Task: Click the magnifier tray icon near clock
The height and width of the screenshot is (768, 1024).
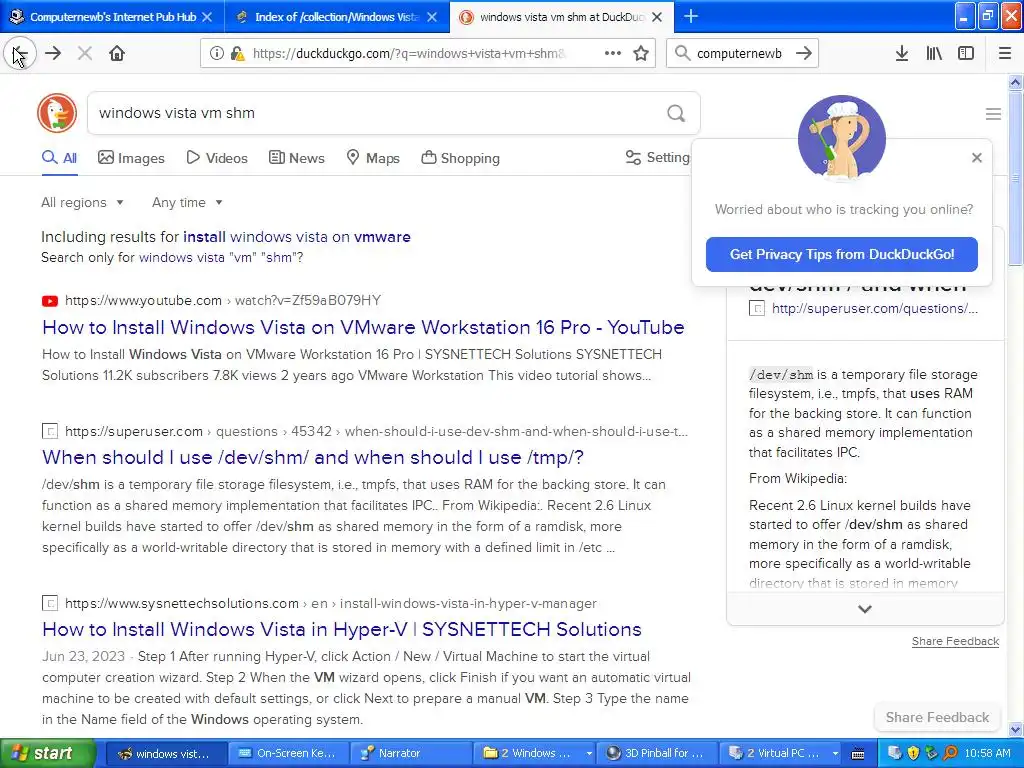Action: coord(951,754)
